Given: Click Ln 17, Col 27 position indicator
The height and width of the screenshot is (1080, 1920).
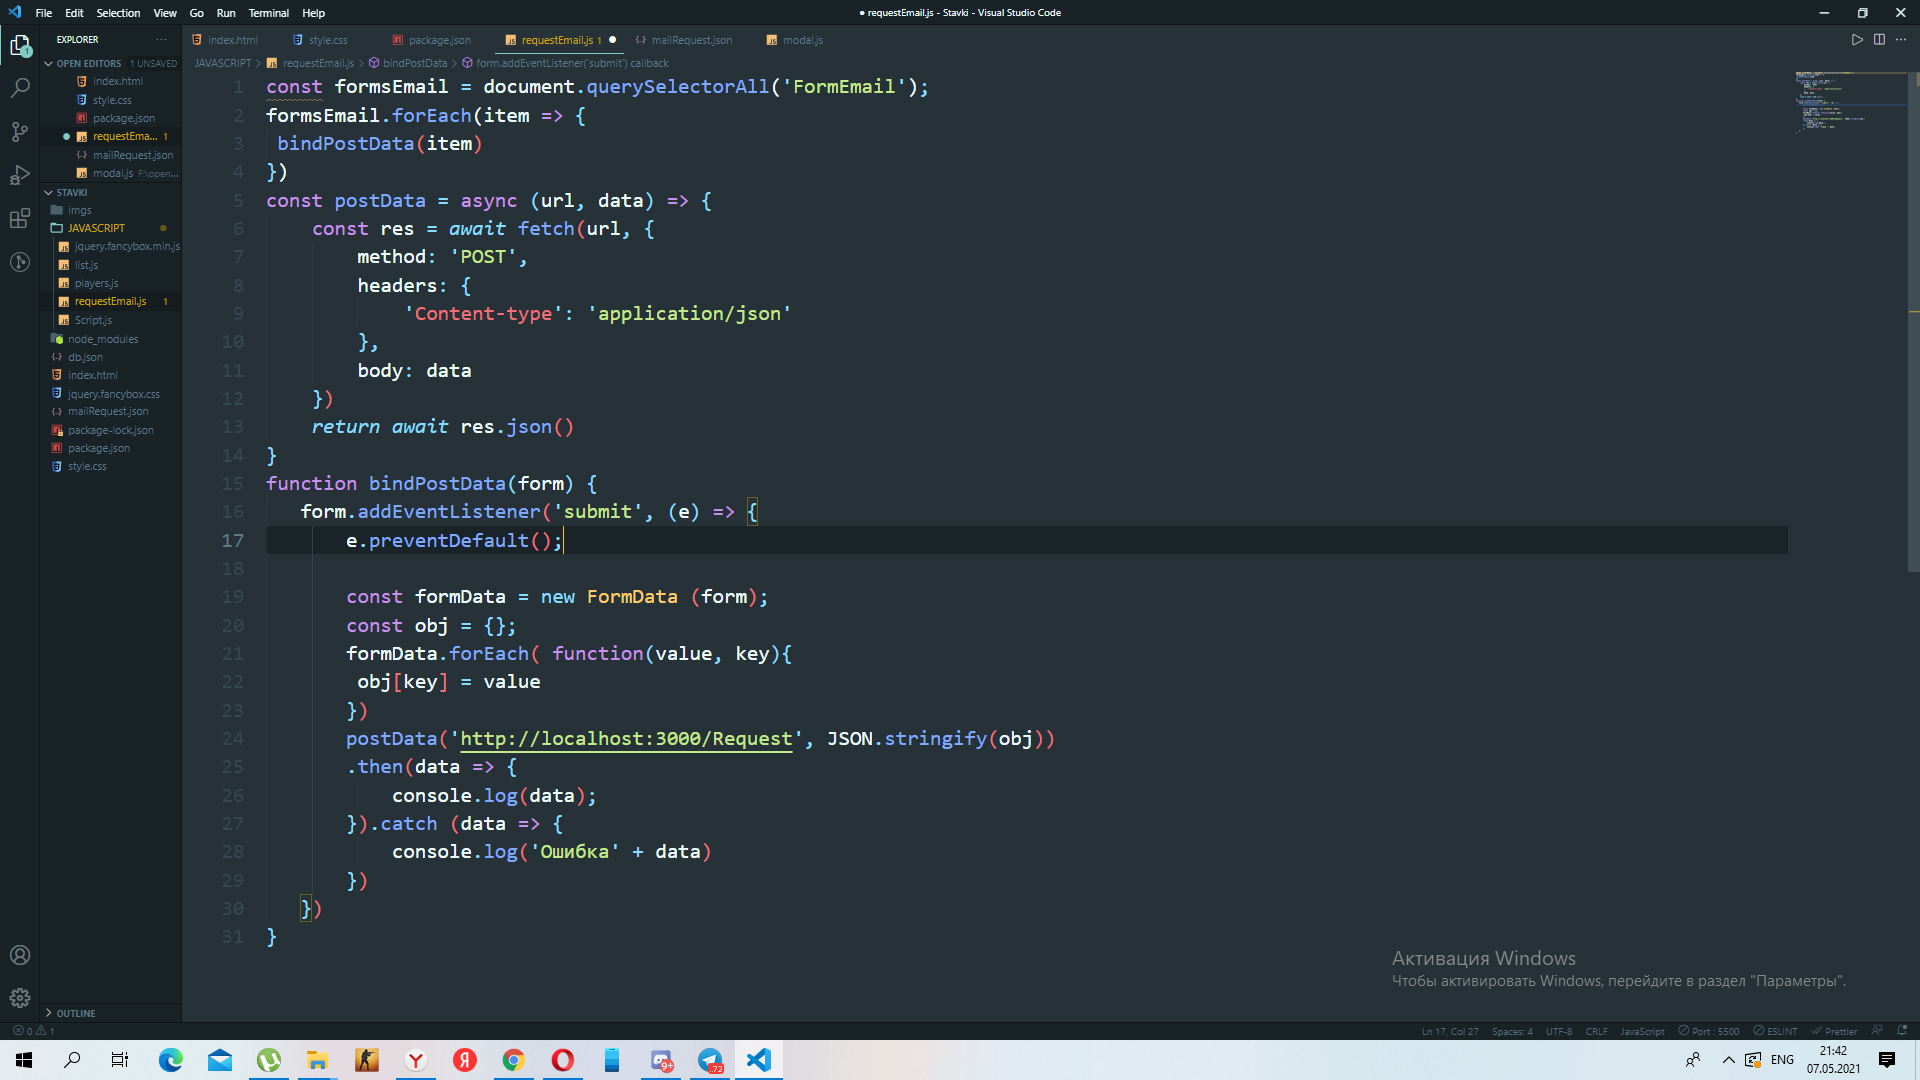Looking at the screenshot, I should 1450,1031.
